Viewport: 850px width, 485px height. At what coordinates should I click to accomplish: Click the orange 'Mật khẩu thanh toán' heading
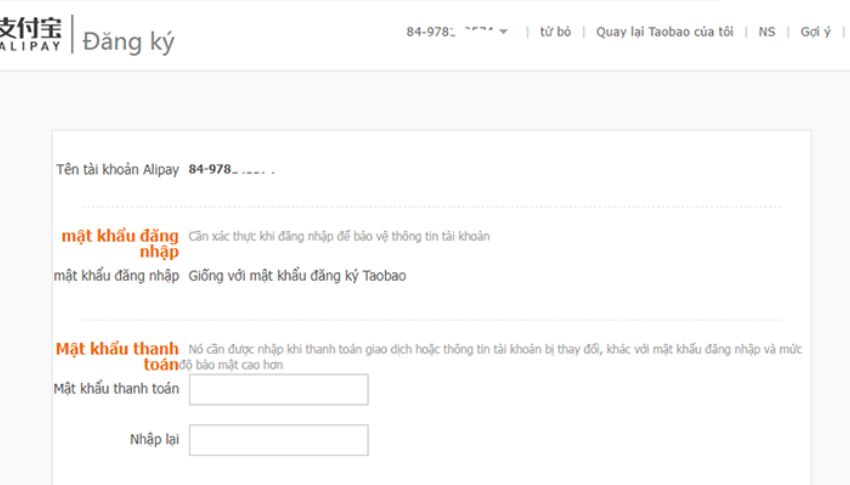tap(117, 356)
